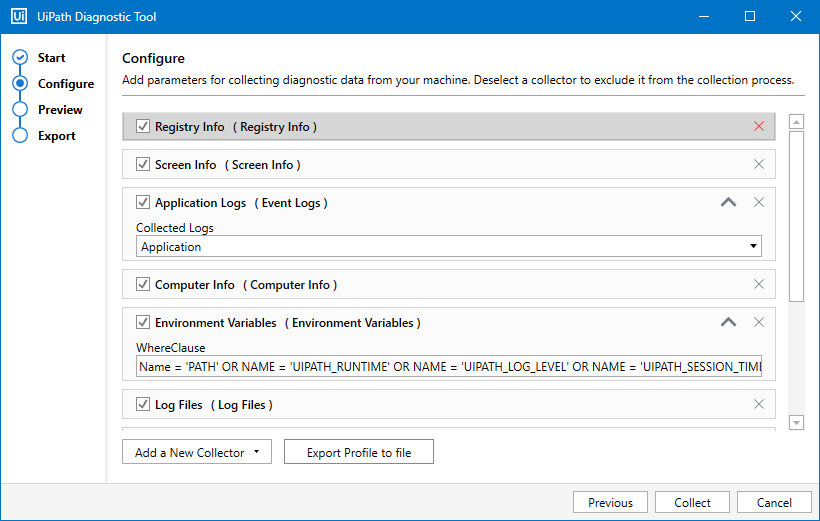The width and height of the screenshot is (820, 521).
Task: Remove the Log Files collector
Action: 758,404
